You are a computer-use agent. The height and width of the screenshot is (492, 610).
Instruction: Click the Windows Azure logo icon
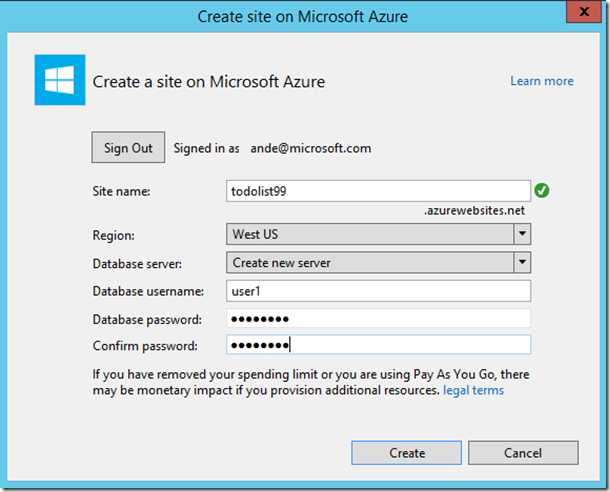click(60, 80)
